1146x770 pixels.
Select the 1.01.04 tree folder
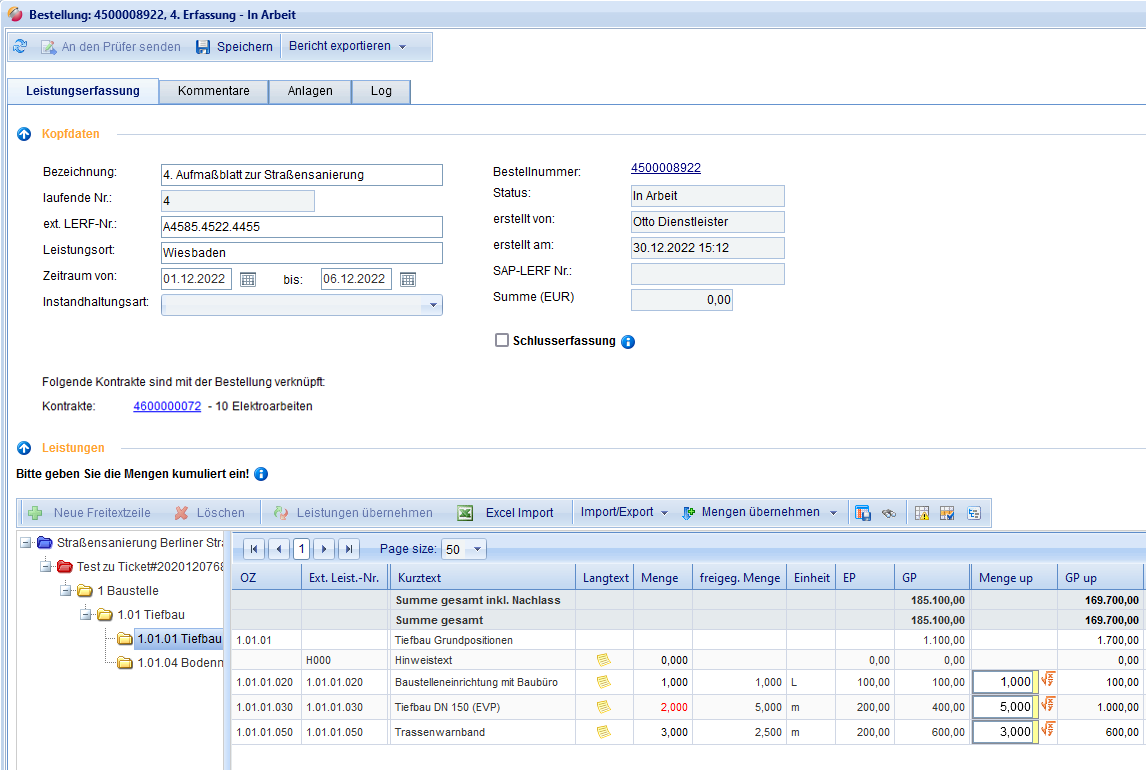click(178, 662)
